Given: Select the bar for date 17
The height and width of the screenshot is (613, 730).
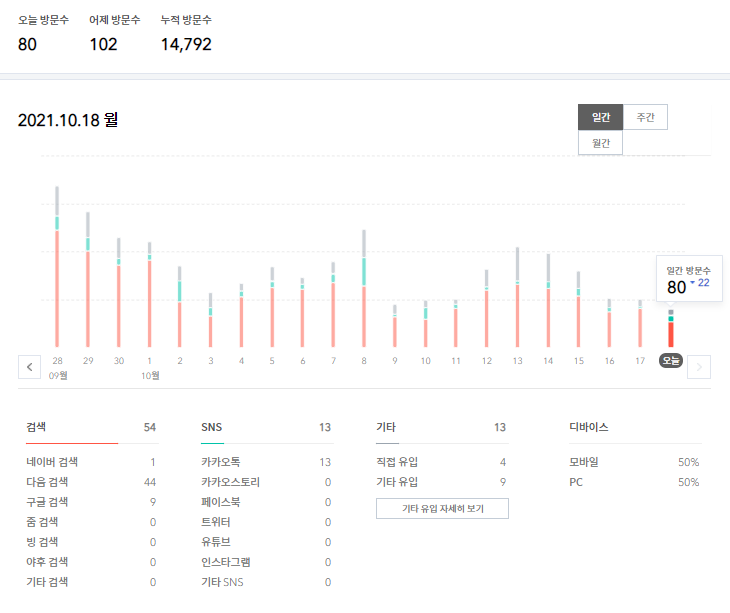Looking at the screenshot, I should (x=640, y=323).
